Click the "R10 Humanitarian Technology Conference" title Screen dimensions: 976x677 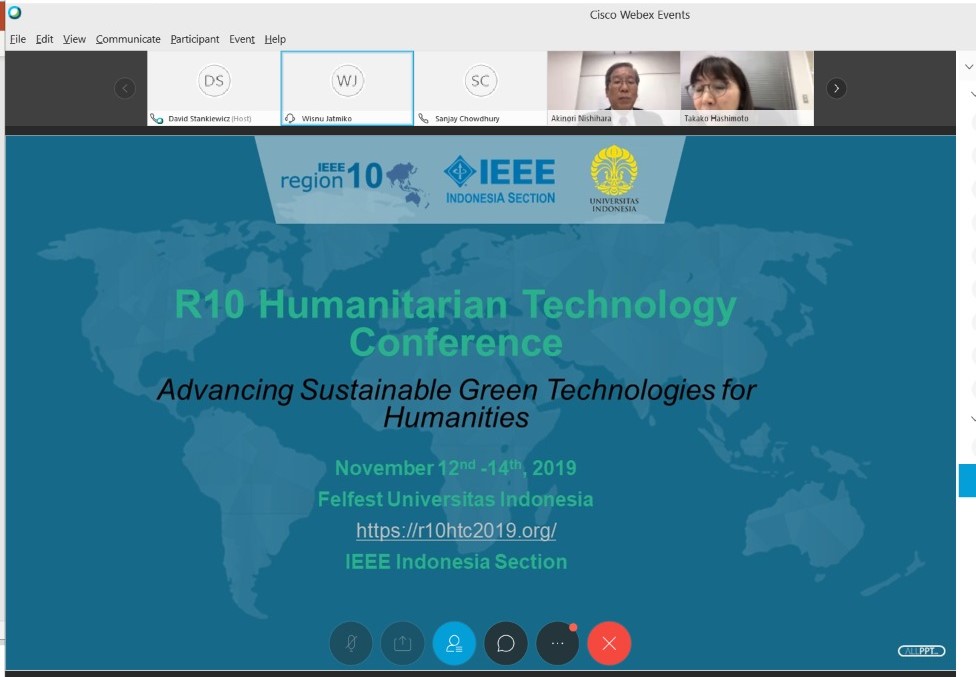pos(456,323)
